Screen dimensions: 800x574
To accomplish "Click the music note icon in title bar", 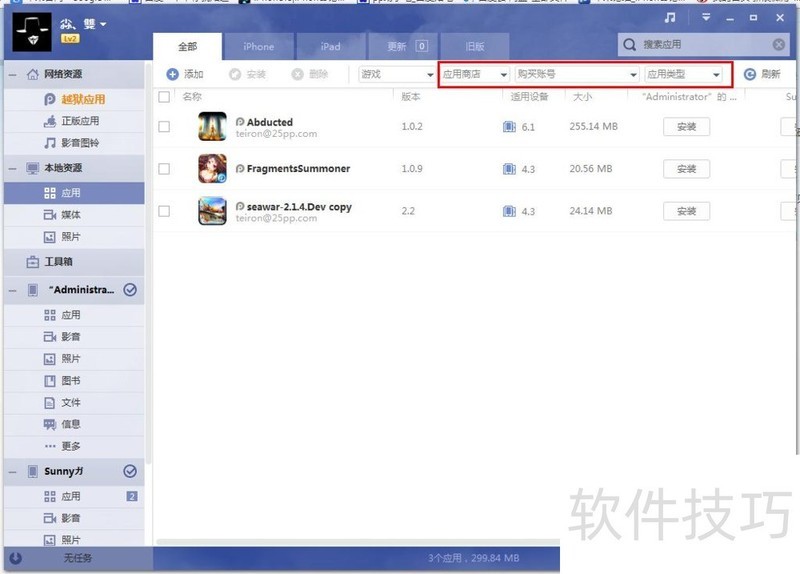I will point(670,17).
